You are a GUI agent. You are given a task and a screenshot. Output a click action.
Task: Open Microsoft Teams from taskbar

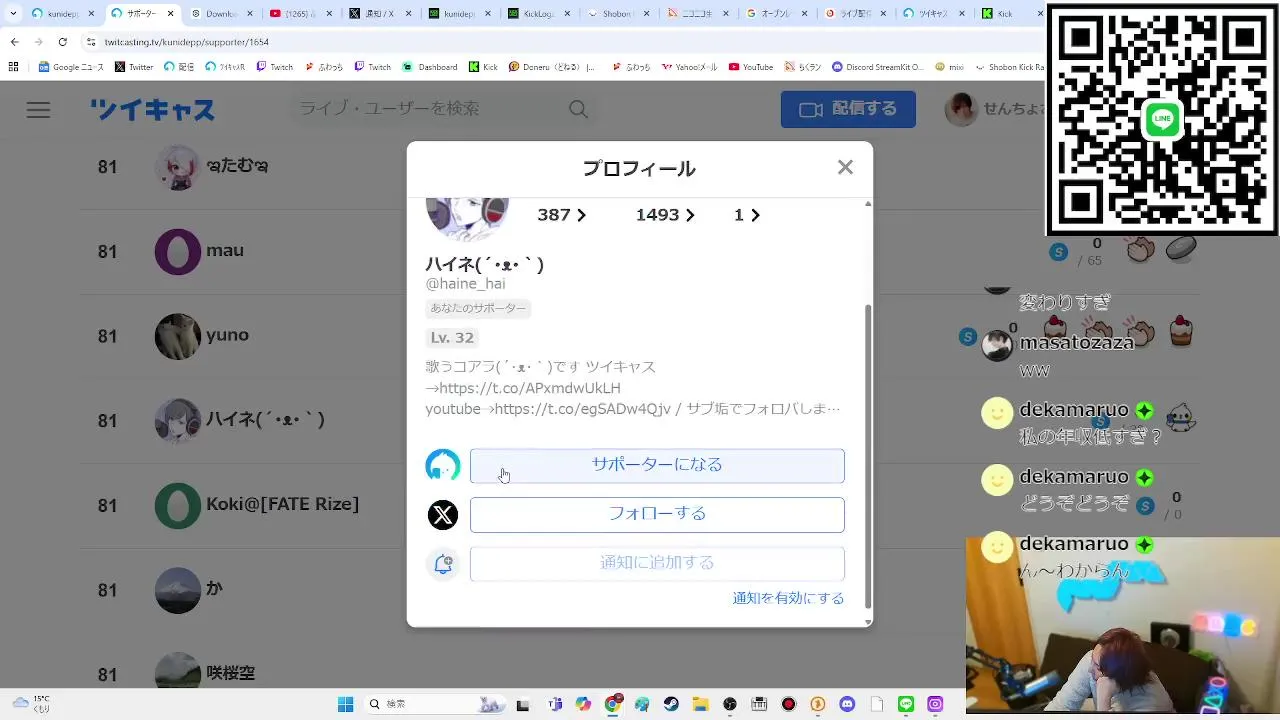(555, 704)
